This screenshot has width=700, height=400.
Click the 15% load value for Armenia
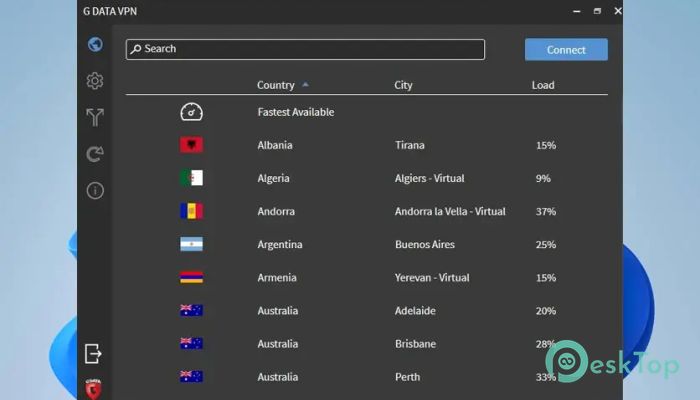(546, 277)
